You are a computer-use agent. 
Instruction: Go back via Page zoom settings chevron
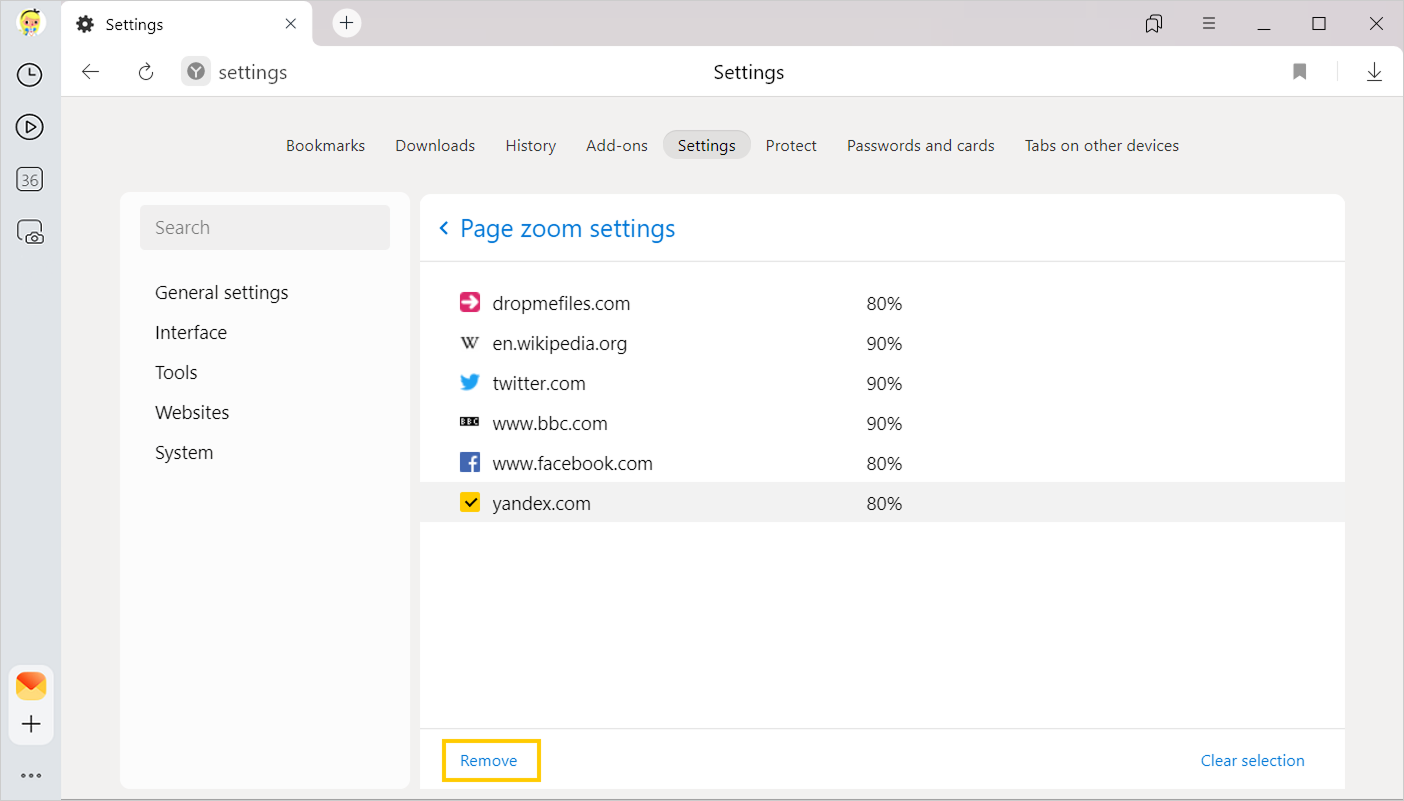[x=444, y=229]
